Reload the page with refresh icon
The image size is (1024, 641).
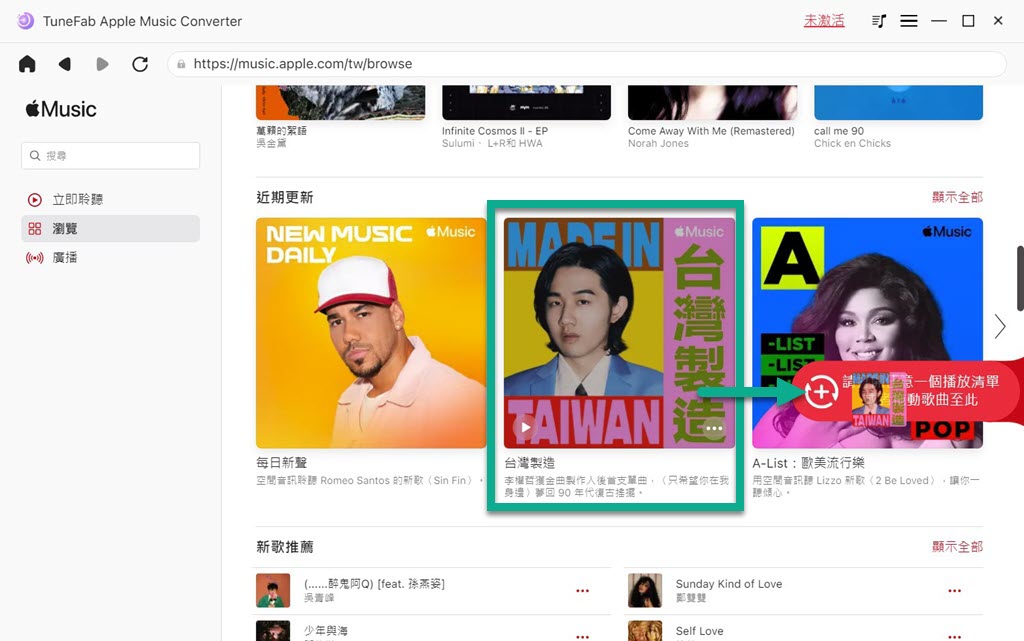coord(140,64)
